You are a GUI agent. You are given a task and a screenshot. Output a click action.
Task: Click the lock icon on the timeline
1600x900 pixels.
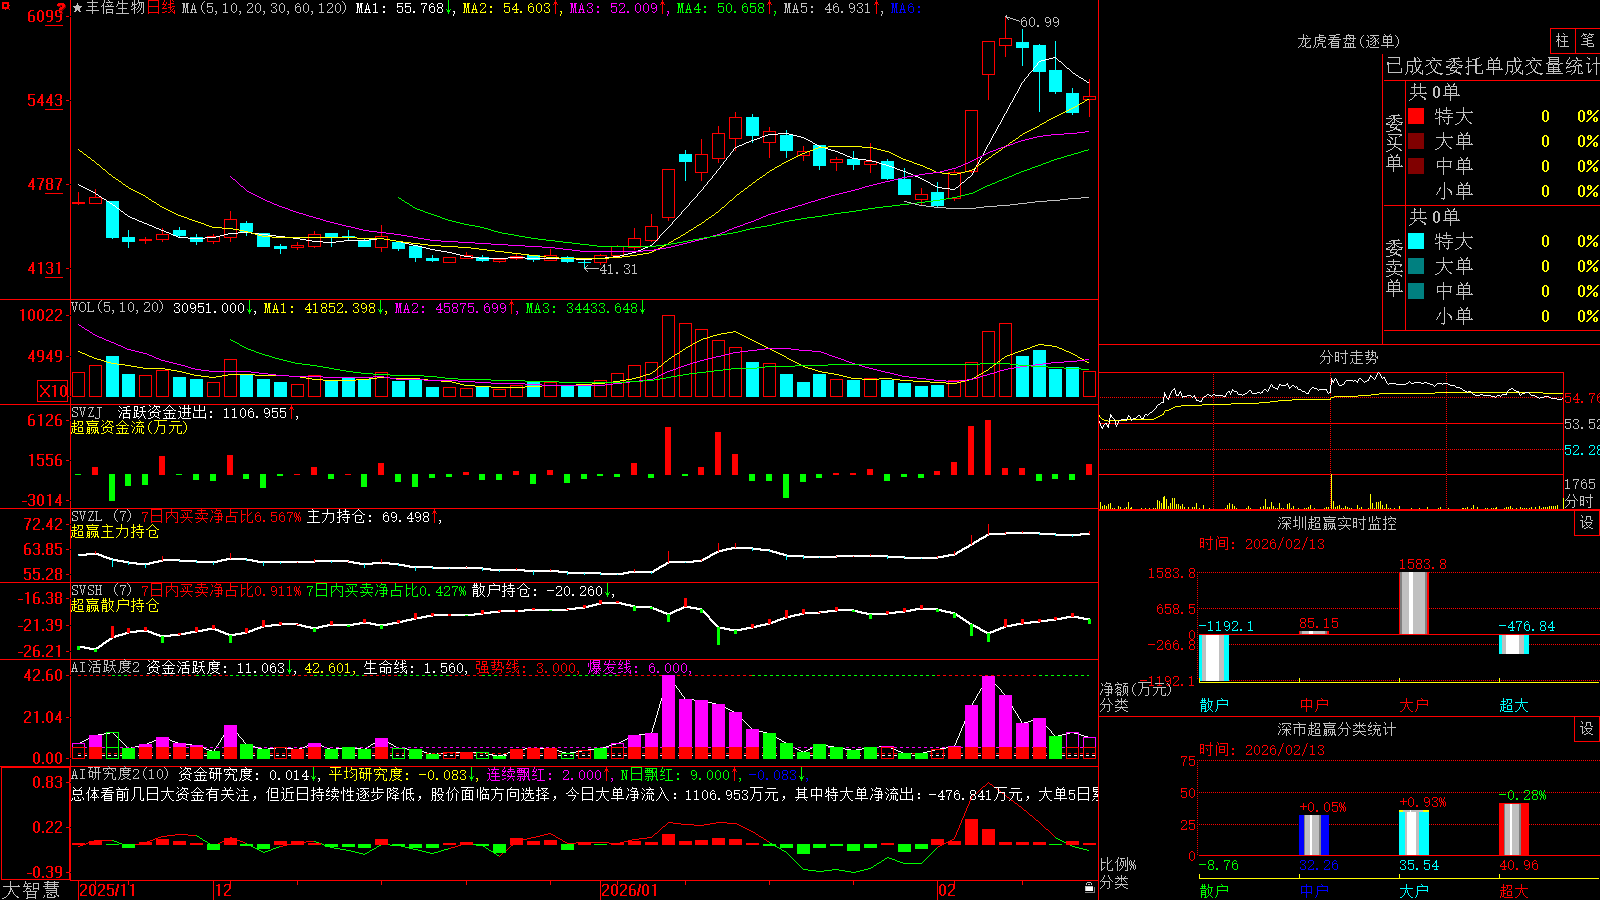(x=1090, y=887)
